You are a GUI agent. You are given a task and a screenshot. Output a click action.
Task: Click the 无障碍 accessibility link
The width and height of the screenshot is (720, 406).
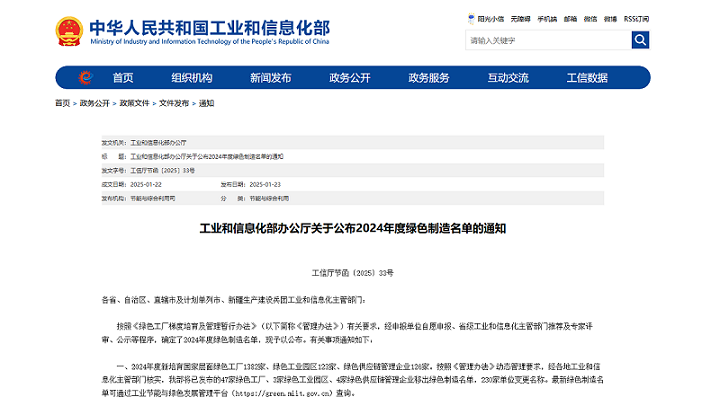point(520,18)
